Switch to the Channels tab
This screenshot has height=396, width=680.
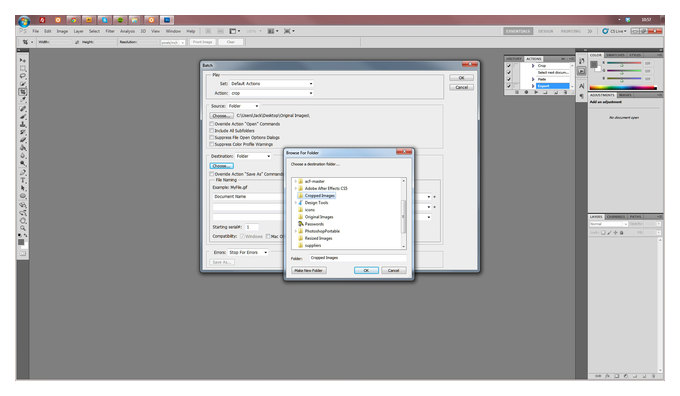615,216
